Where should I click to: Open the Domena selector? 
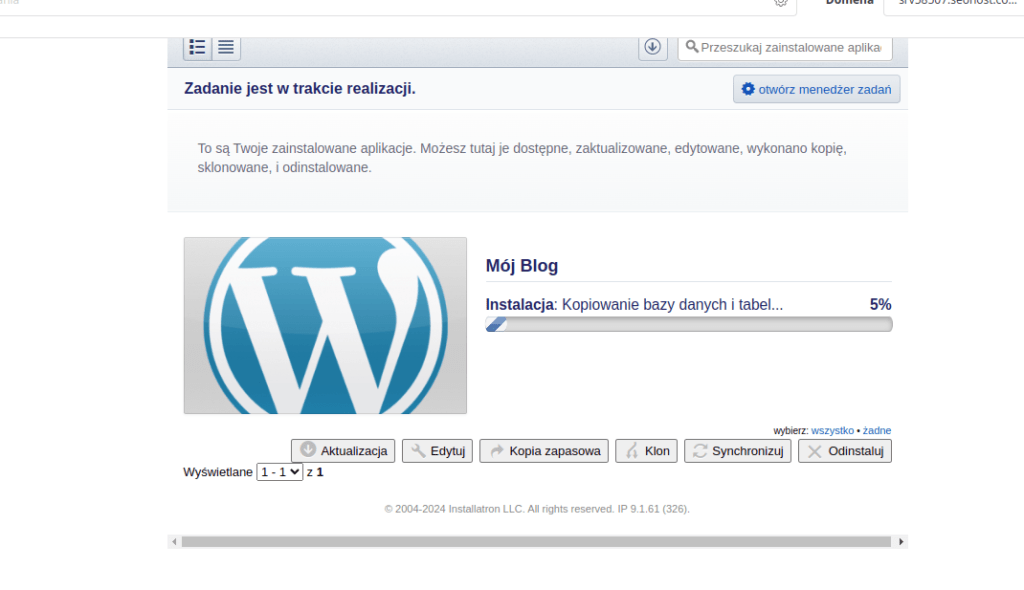click(849, 4)
